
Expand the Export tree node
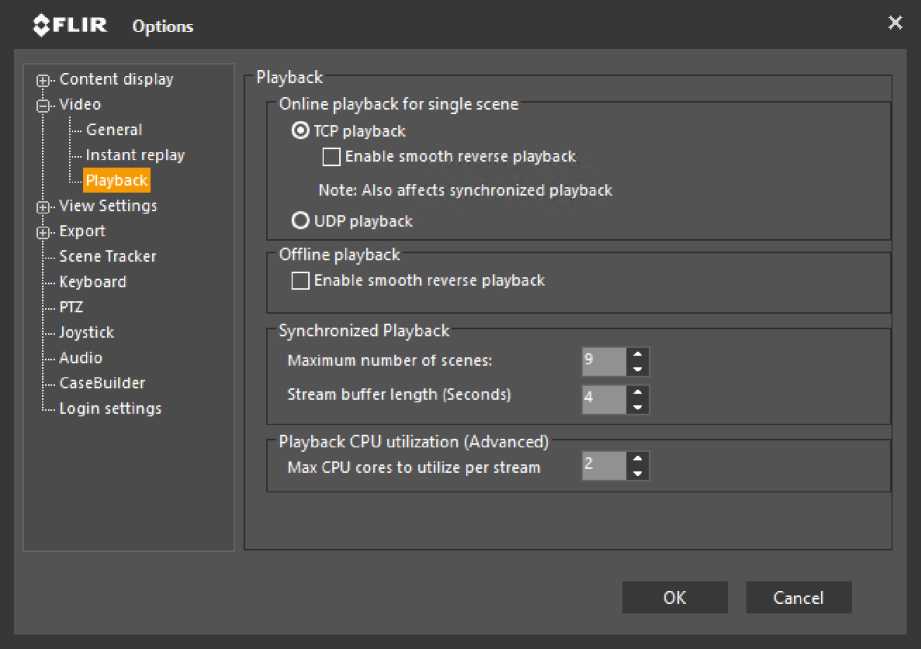(43, 232)
